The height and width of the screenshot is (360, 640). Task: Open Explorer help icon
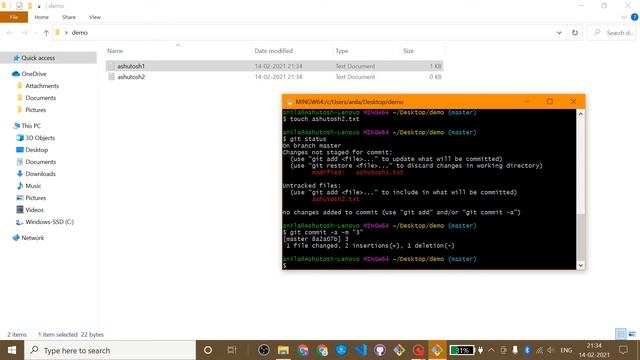point(634,17)
